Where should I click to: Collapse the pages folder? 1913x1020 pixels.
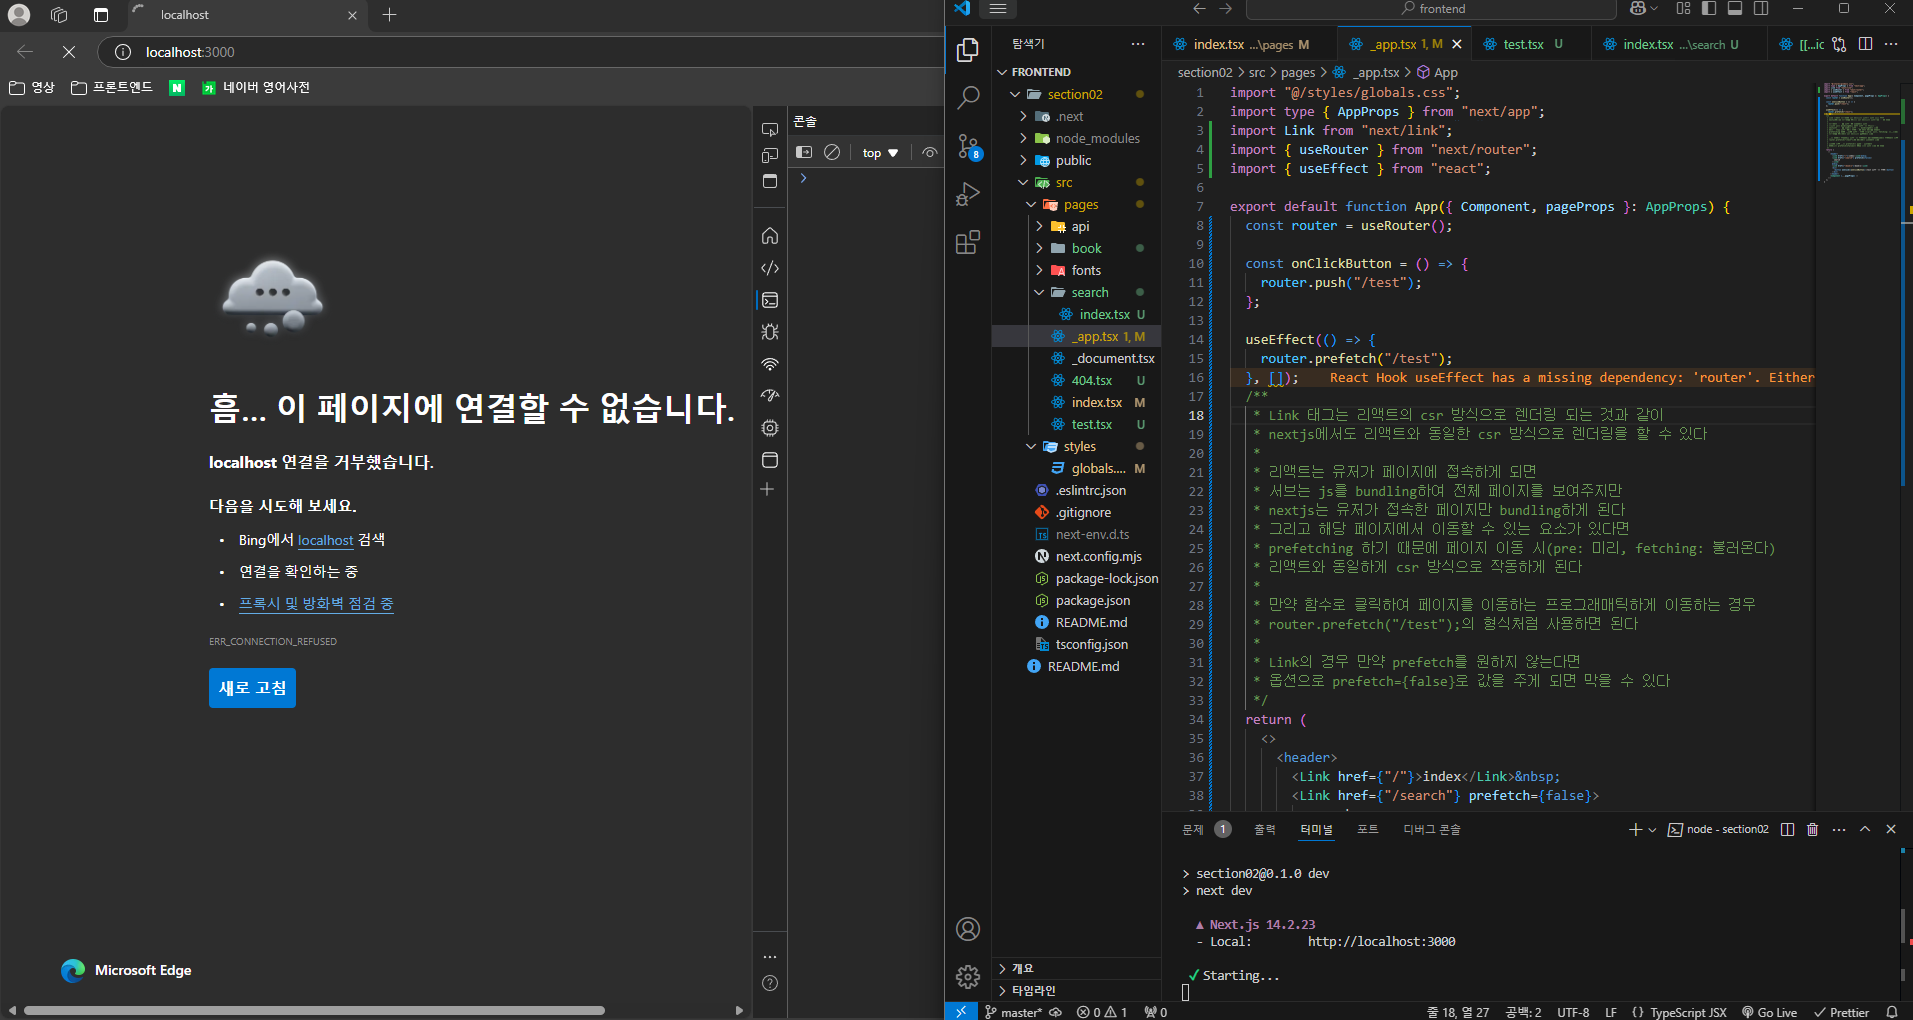(x=1076, y=204)
